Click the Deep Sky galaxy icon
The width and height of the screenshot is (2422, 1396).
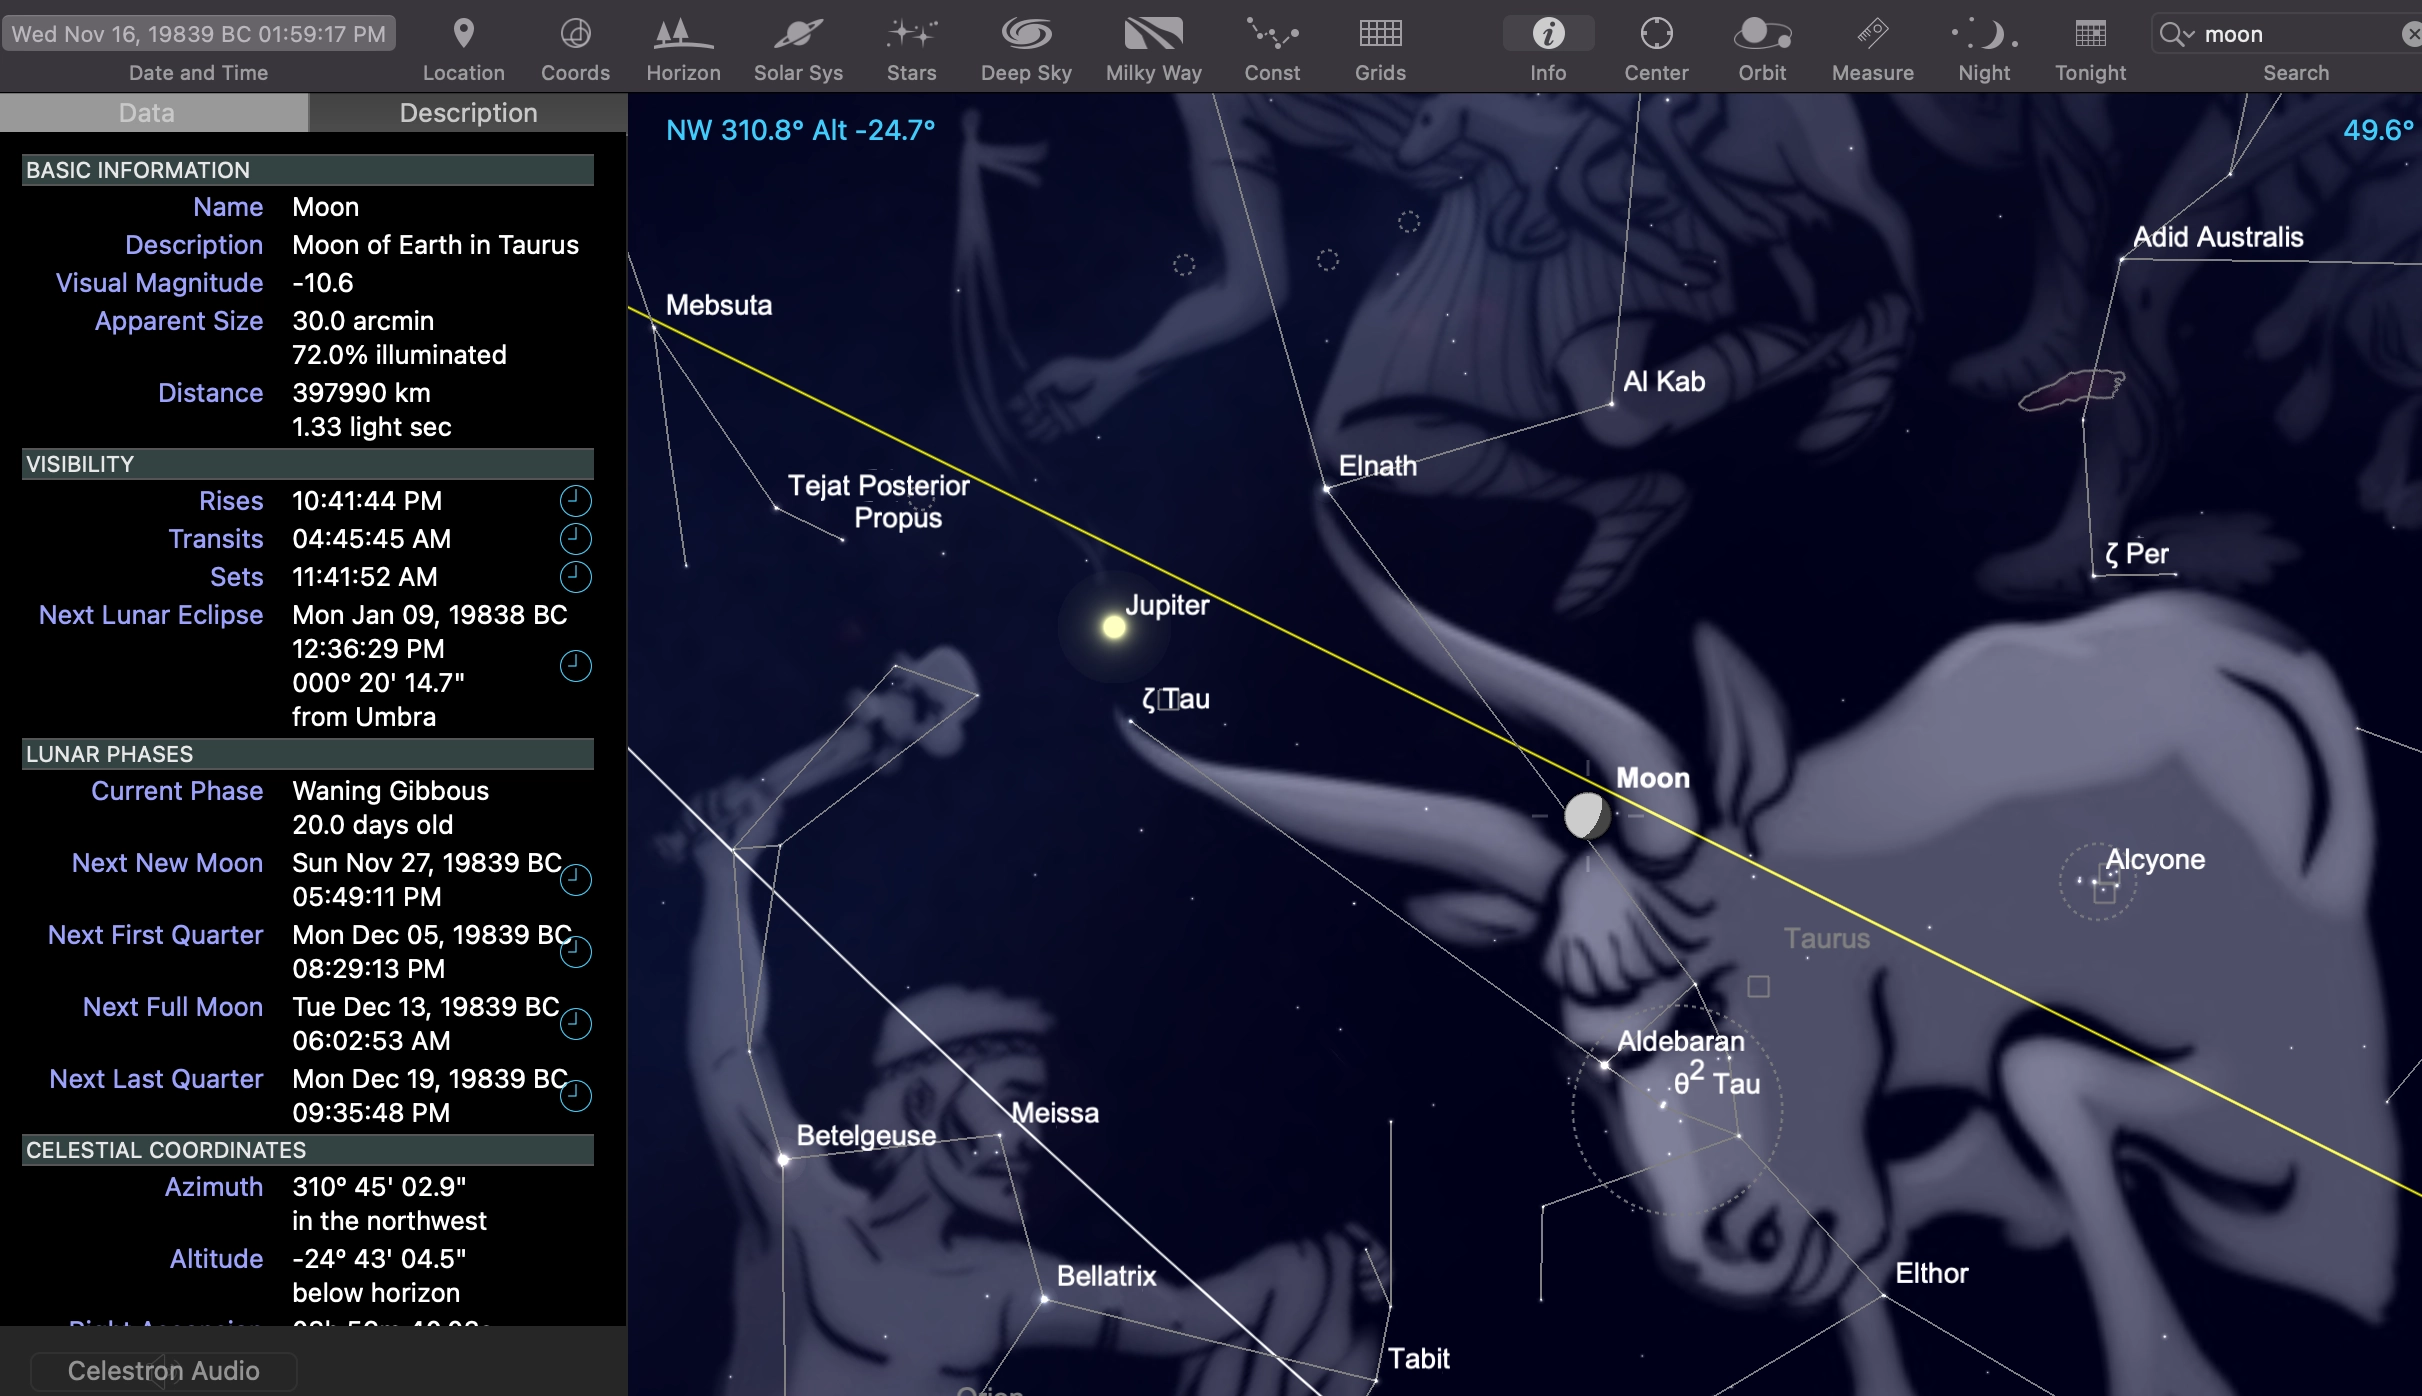click(x=1026, y=35)
